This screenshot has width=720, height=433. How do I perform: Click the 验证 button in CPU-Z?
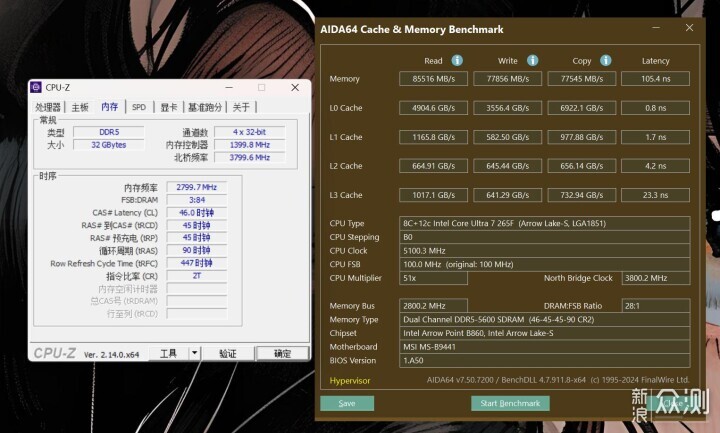coord(228,354)
